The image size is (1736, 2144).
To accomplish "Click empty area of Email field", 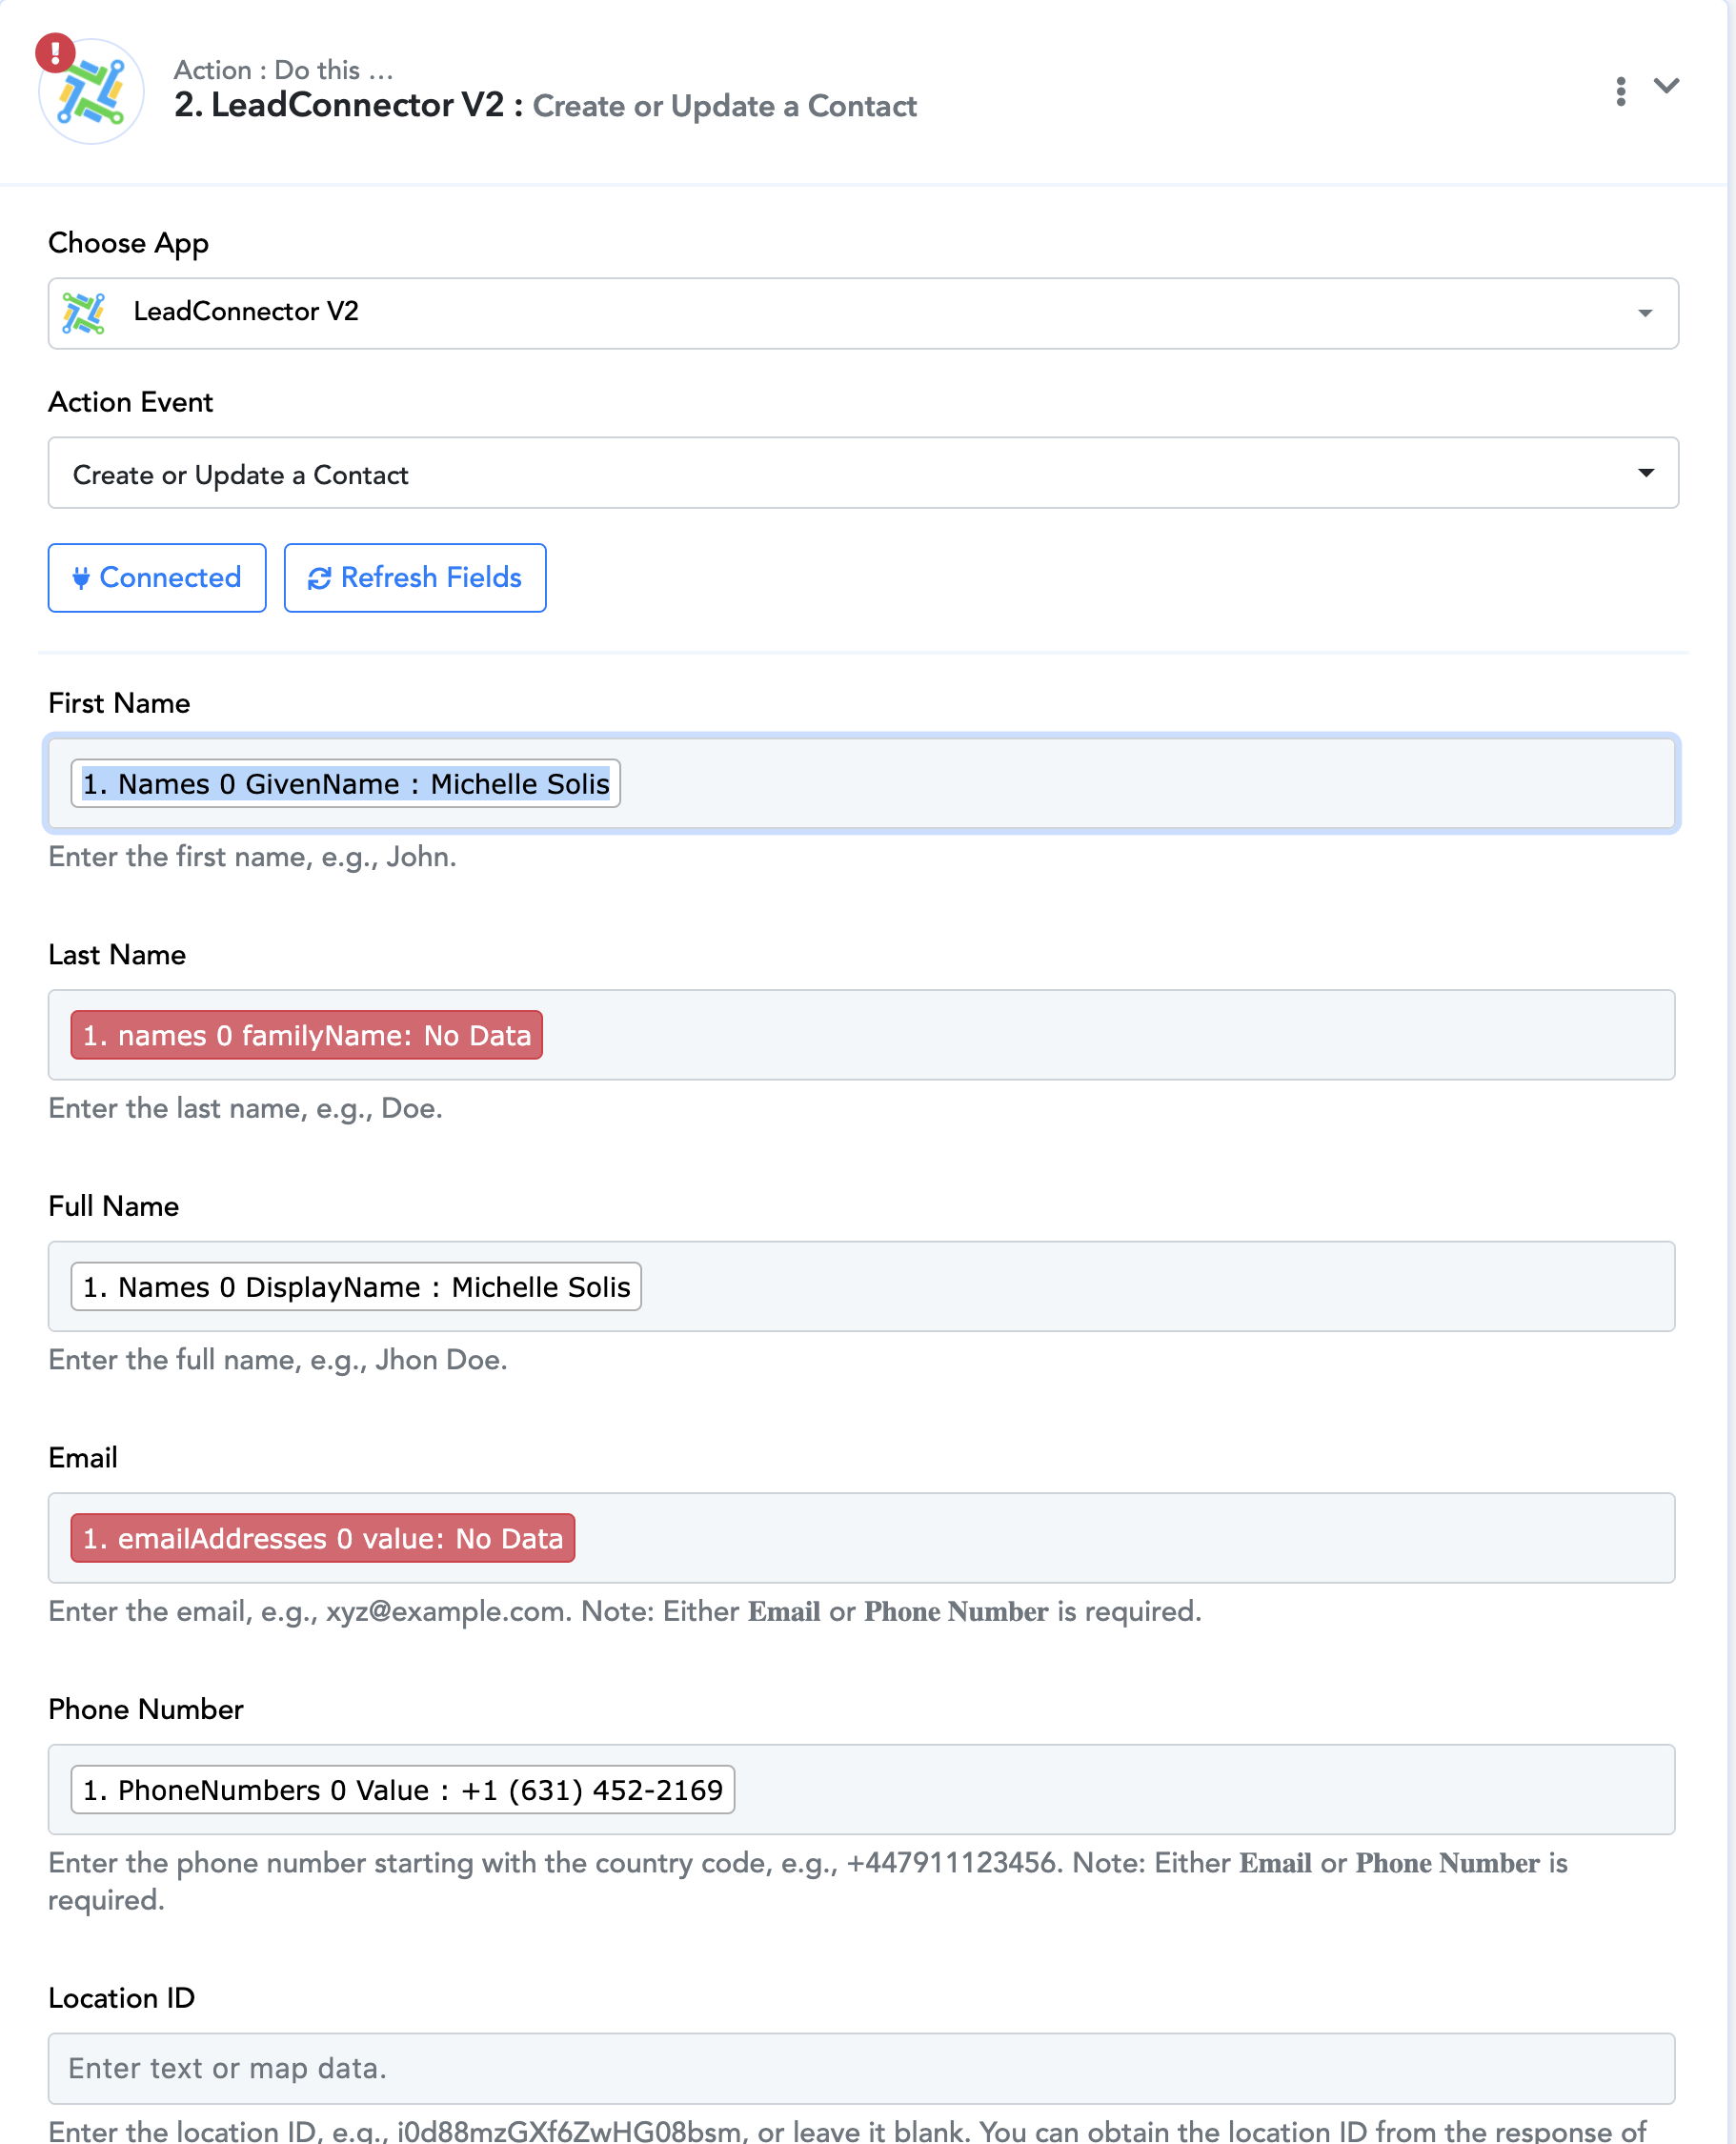I will pyautogui.click(x=1100, y=1538).
